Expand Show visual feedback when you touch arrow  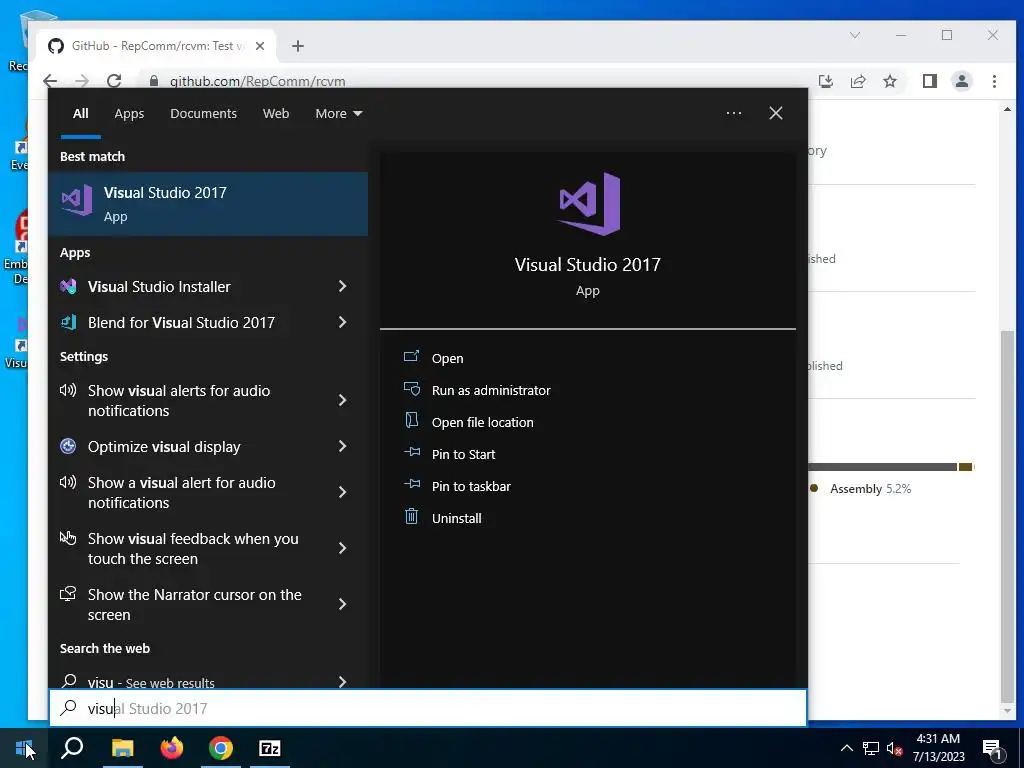coord(342,549)
